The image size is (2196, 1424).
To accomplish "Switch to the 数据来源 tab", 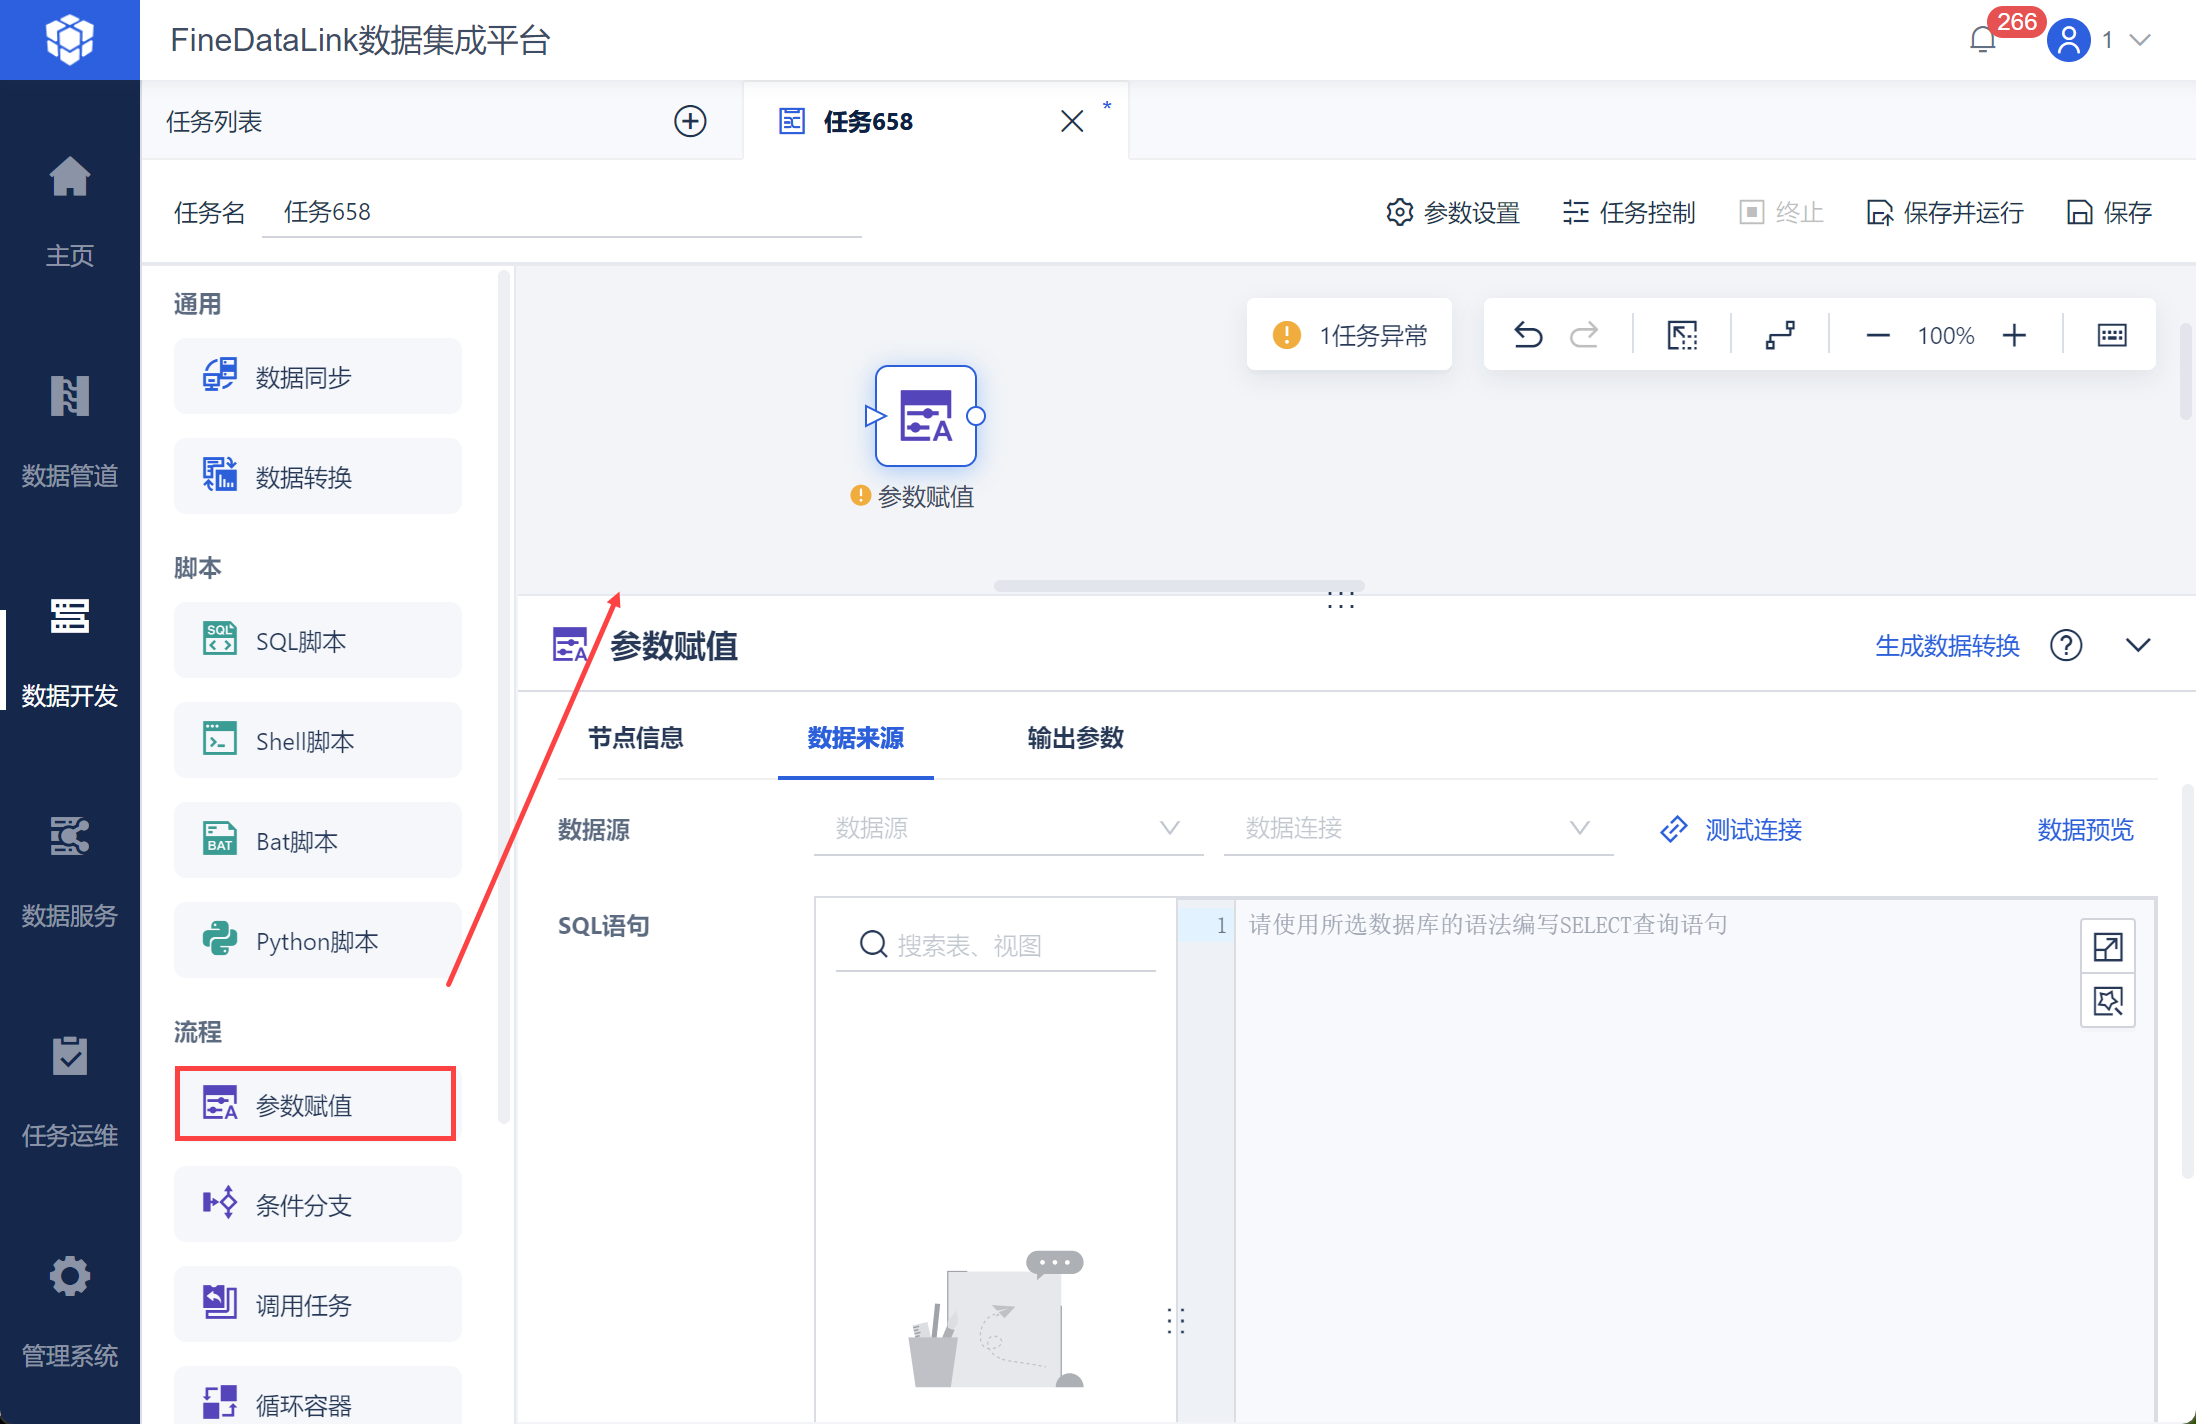I will pyautogui.click(x=856, y=738).
